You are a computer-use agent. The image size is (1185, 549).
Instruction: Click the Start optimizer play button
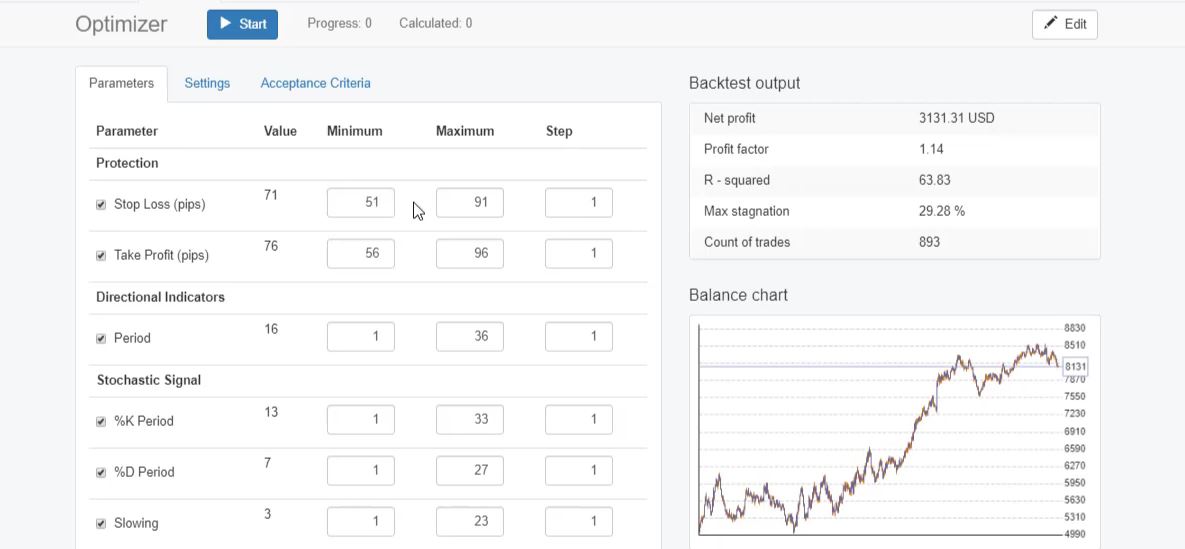242,24
